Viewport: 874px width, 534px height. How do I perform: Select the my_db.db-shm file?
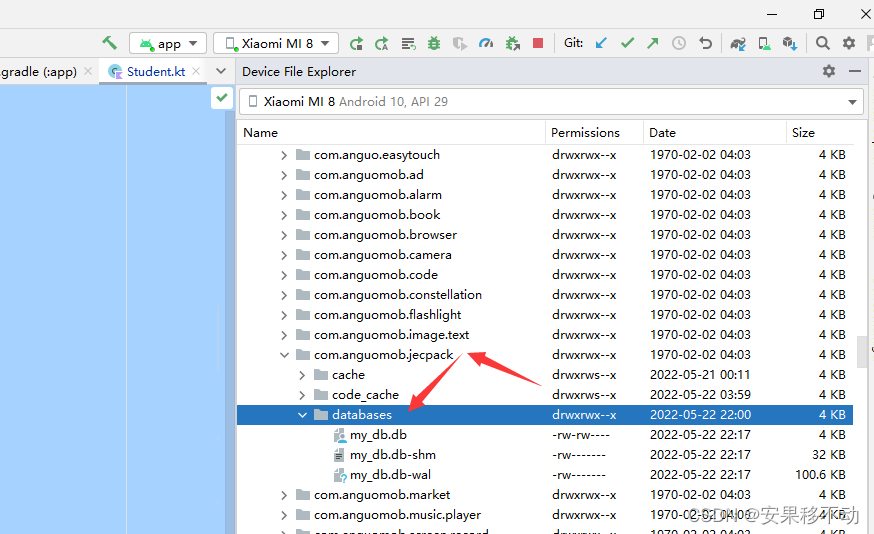[545, 455]
